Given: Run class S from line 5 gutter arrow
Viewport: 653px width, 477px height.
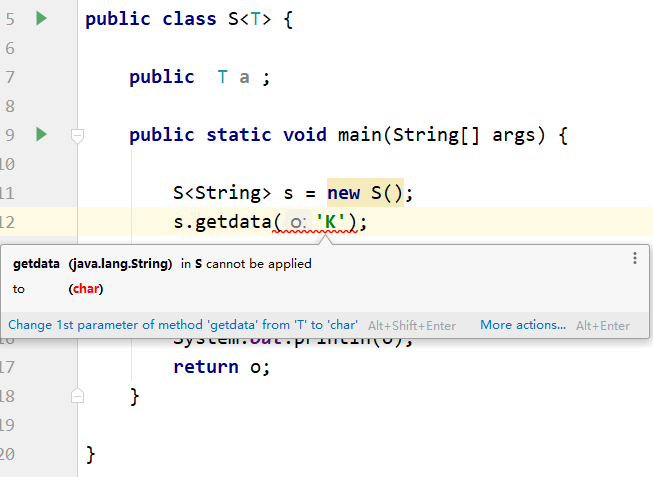Looking at the screenshot, I should [x=41, y=19].
